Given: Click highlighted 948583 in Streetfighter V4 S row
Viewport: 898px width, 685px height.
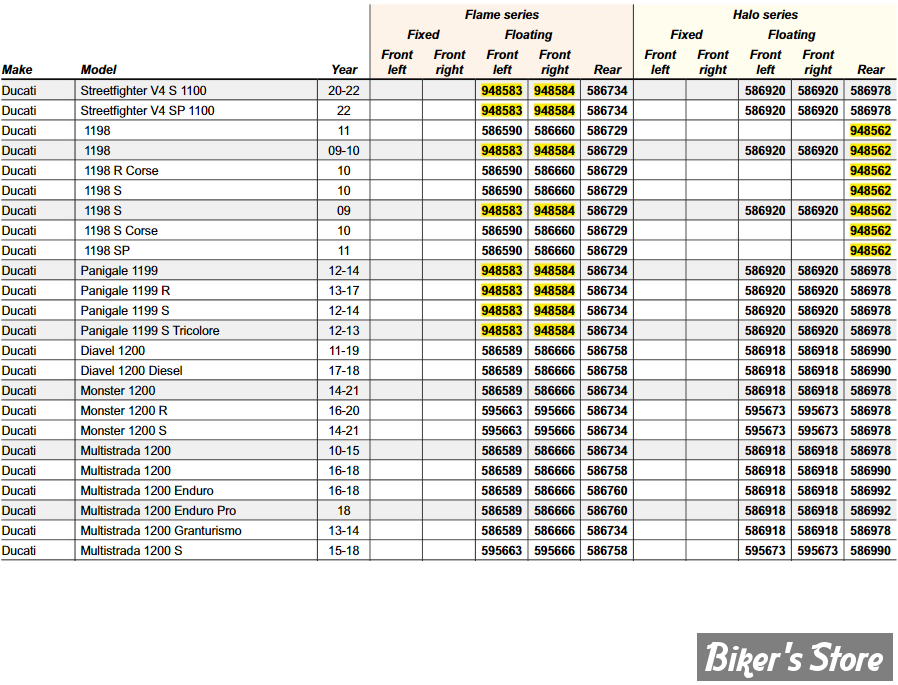Looking at the screenshot, I should click(502, 90).
